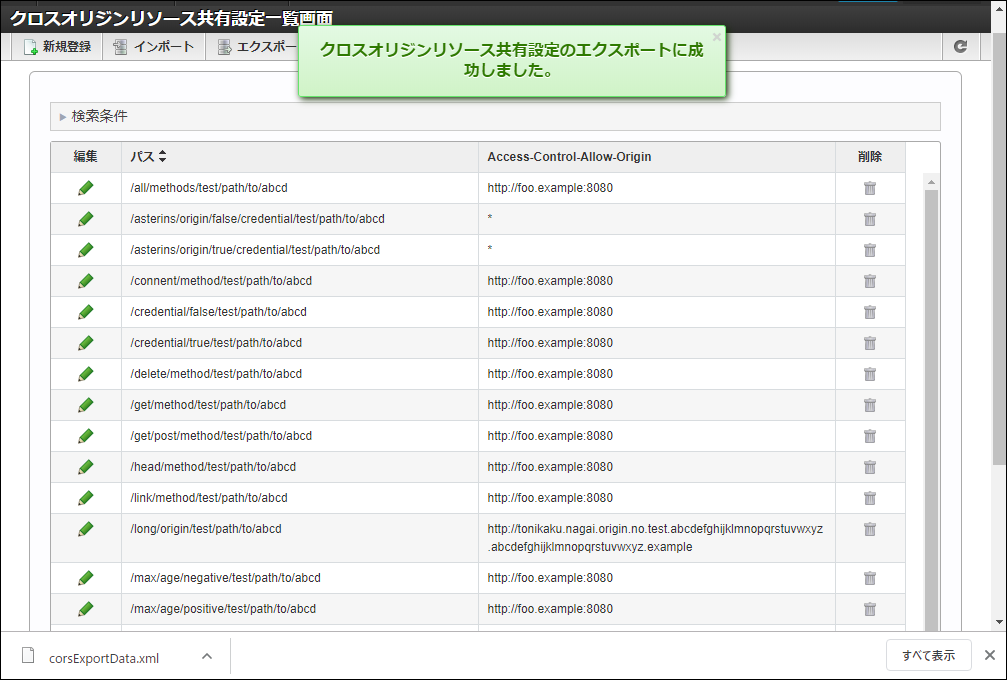Click the edit pencil for /credential/true/test/path/to/abcd
Viewport: 1007px width, 680px height.
tap(85, 342)
